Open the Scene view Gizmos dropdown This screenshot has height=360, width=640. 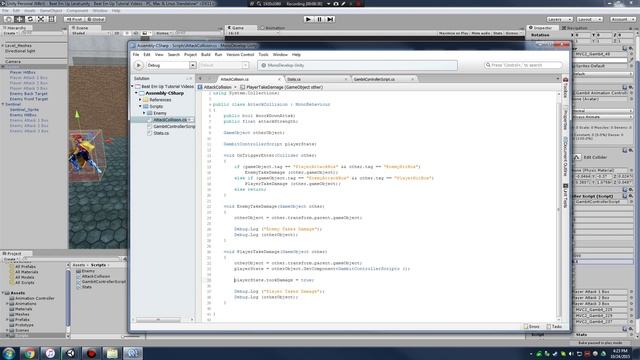click(x=164, y=33)
